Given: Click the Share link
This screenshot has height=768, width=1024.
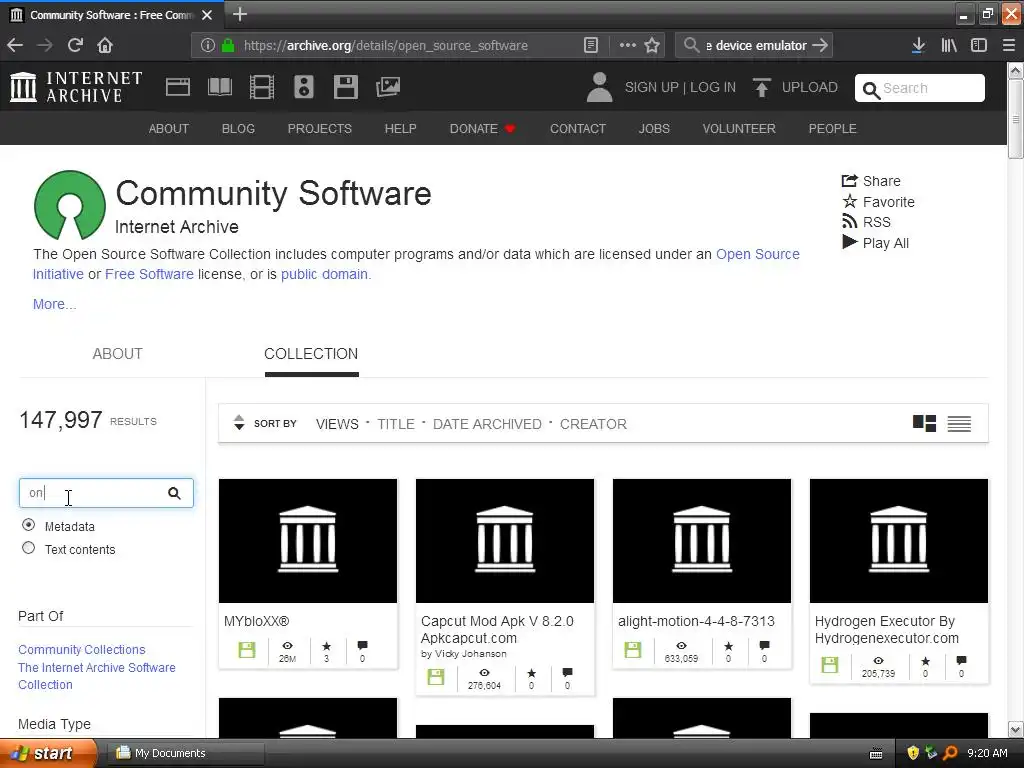Looking at the screenshot, I should point(871,181).
